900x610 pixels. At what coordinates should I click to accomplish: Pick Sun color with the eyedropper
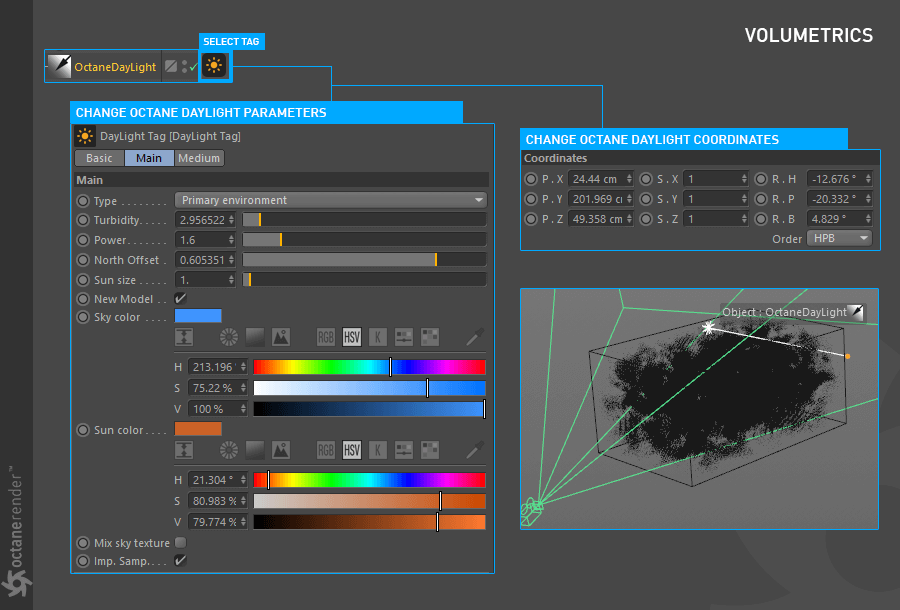tap(475, 450)
